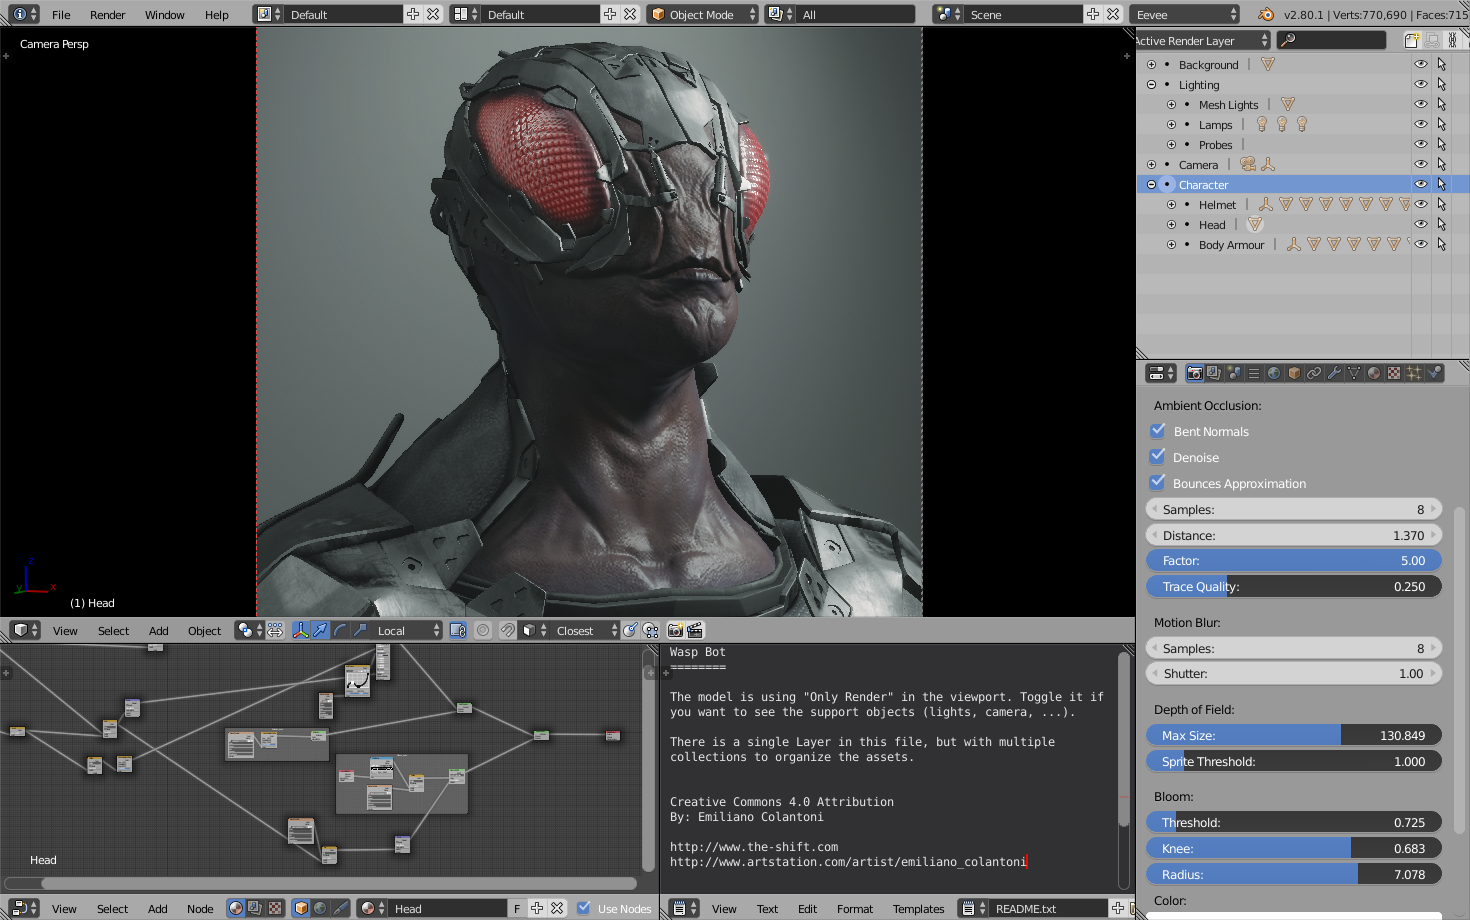Screen dimensions: 1470x920
Task: Uncheck Use Nodes in the node editor header
Action: [x=583, y=908]
